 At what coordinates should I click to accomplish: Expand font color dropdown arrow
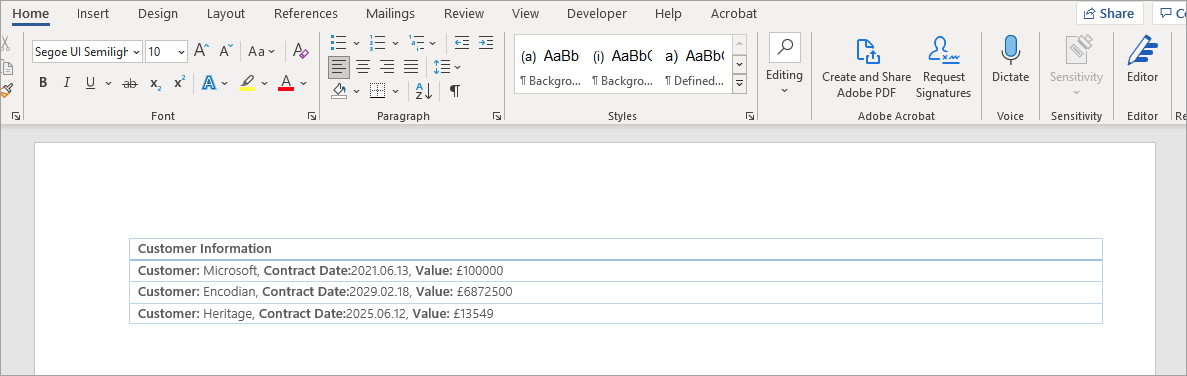304,83
